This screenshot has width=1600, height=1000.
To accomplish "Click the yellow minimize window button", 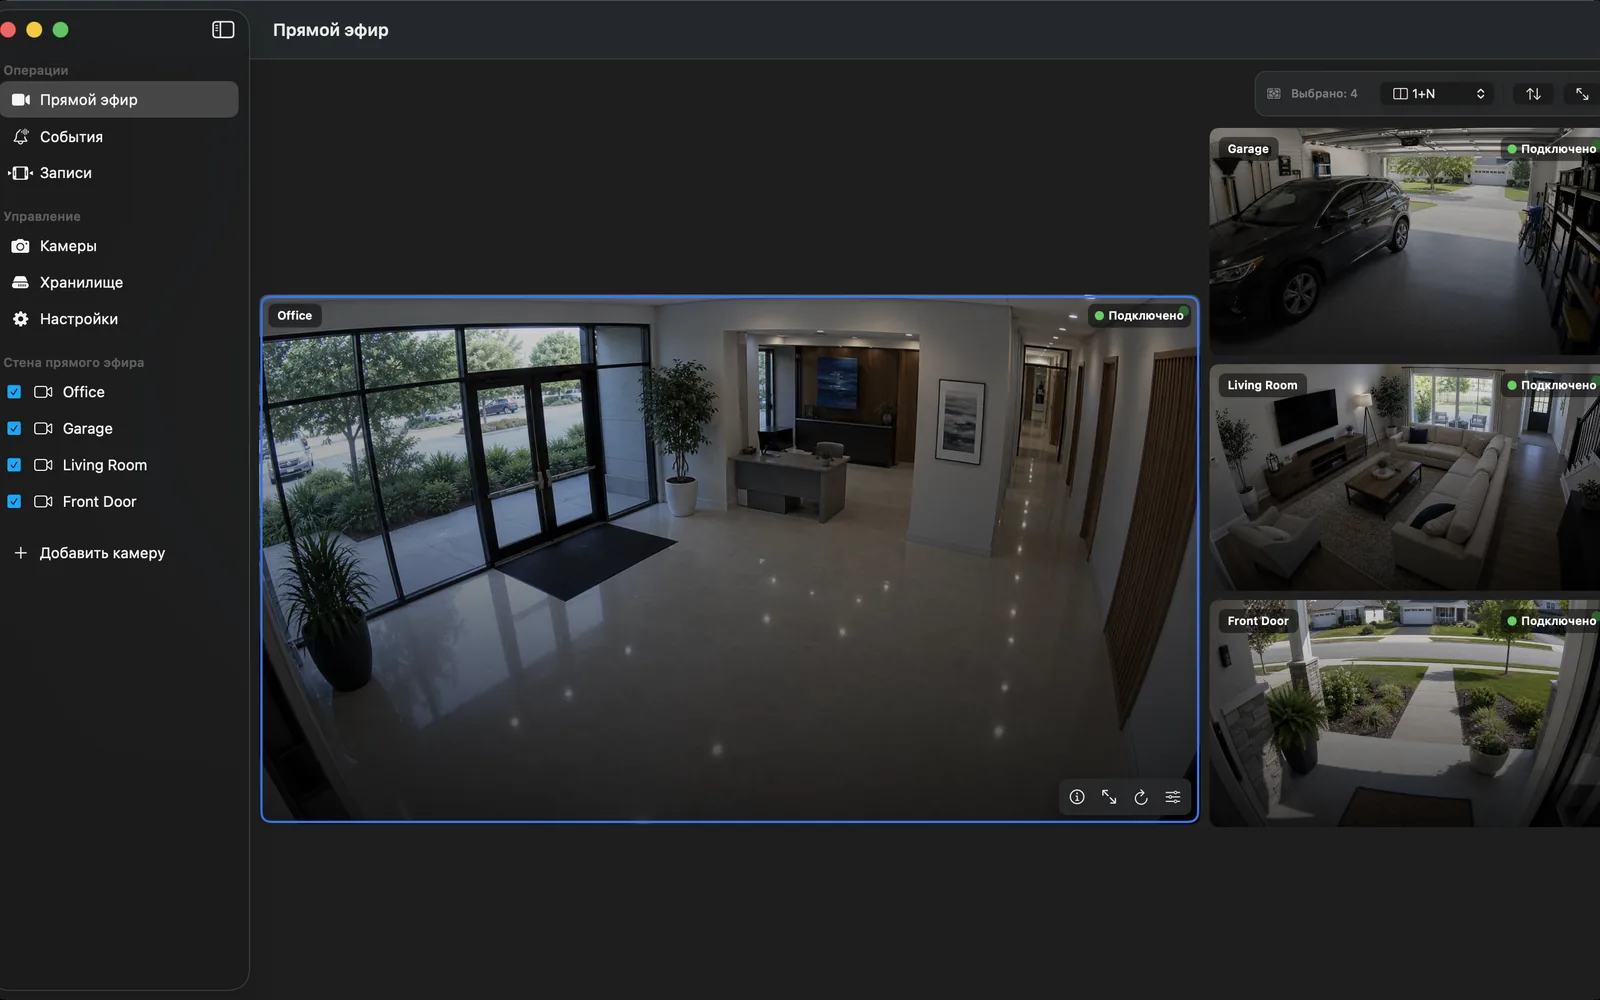I will point(34,30).
